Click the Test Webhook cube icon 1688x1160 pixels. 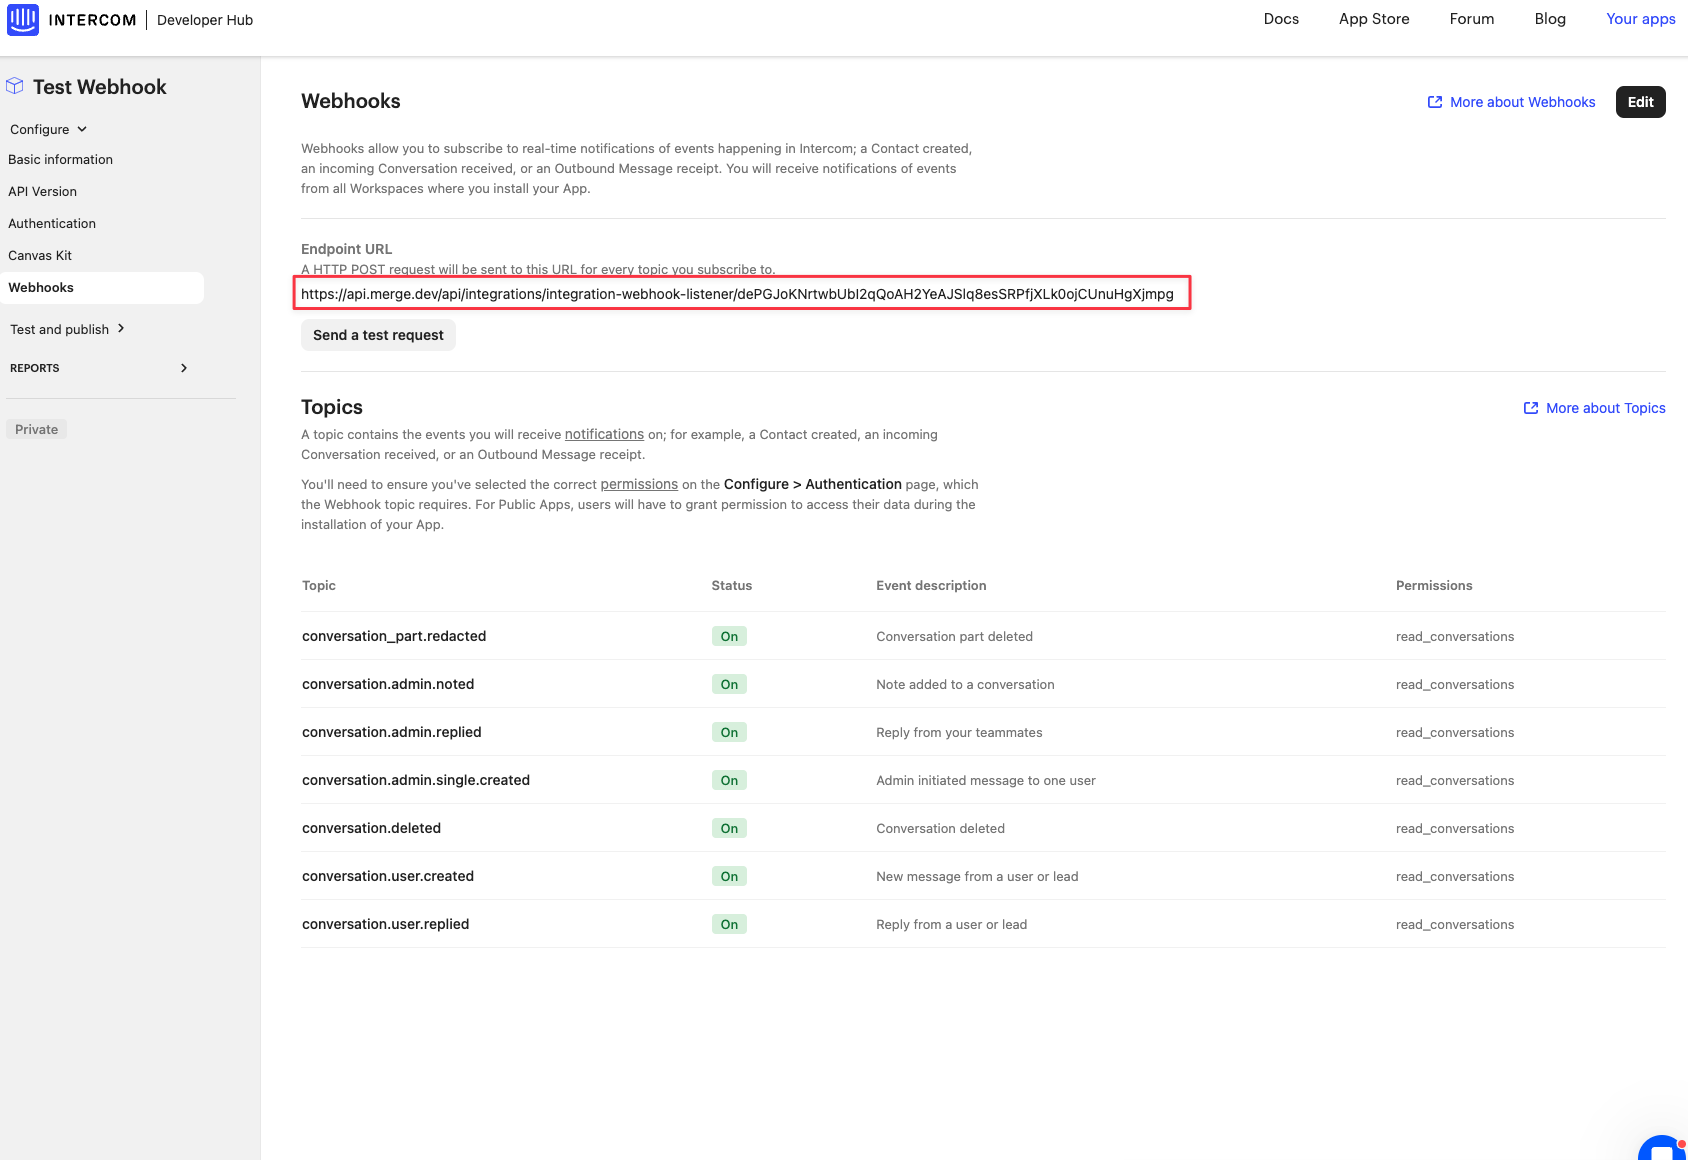coord(15,86)
